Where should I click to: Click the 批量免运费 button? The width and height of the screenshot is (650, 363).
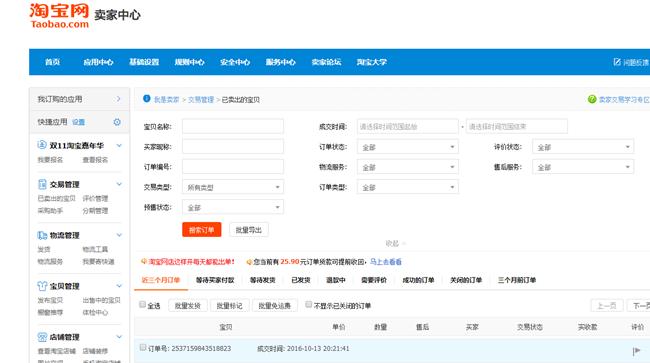point(274,306)
